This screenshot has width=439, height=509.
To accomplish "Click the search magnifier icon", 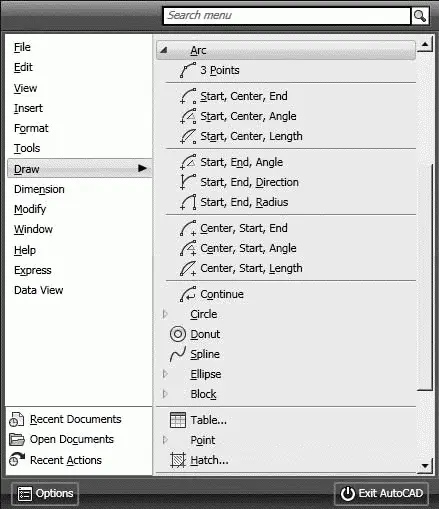I will tap(420, 16).
